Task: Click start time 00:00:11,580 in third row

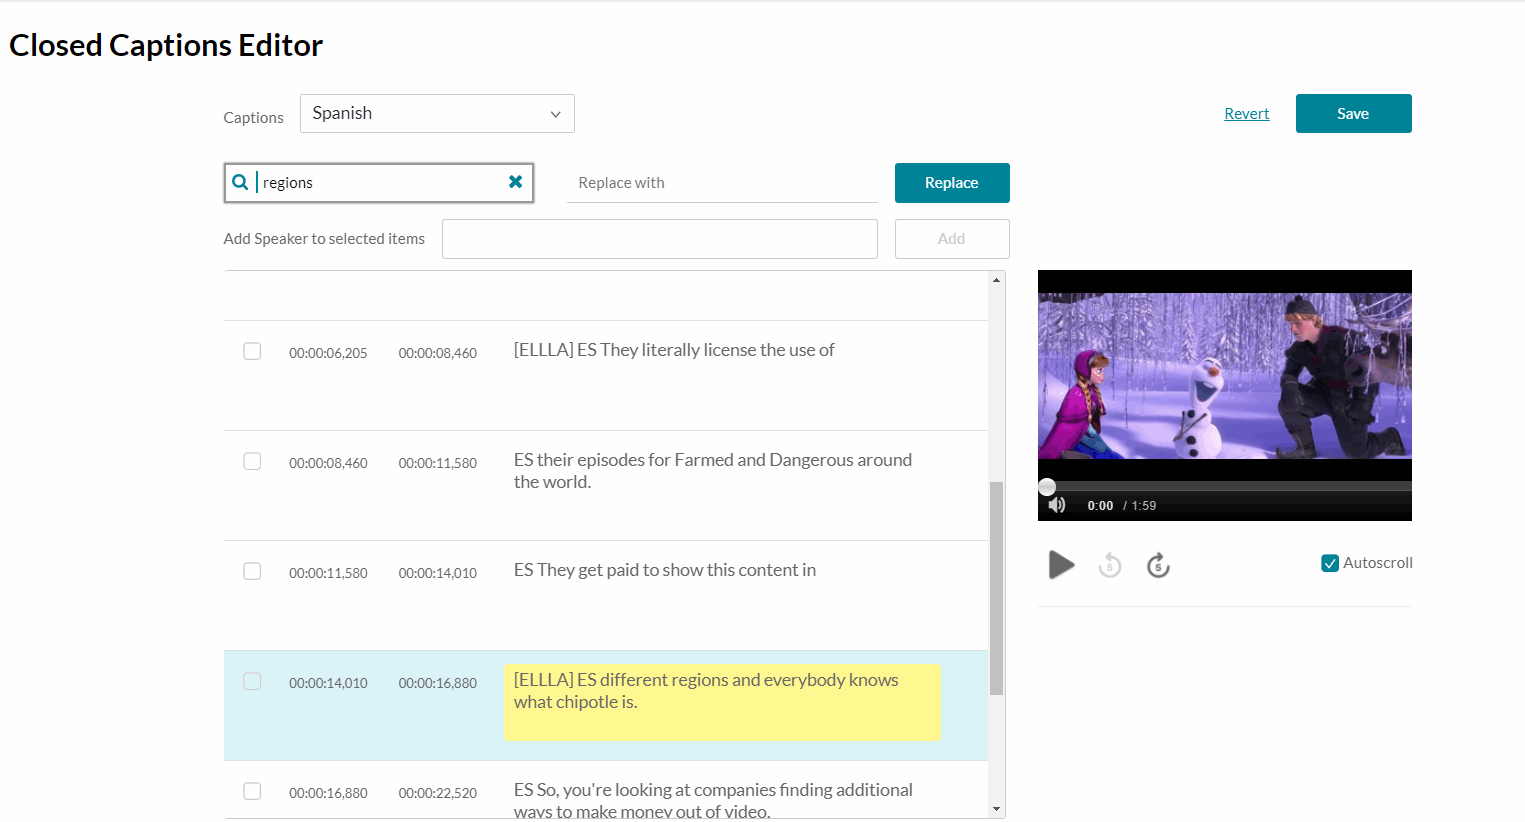Action: point(328,573)
